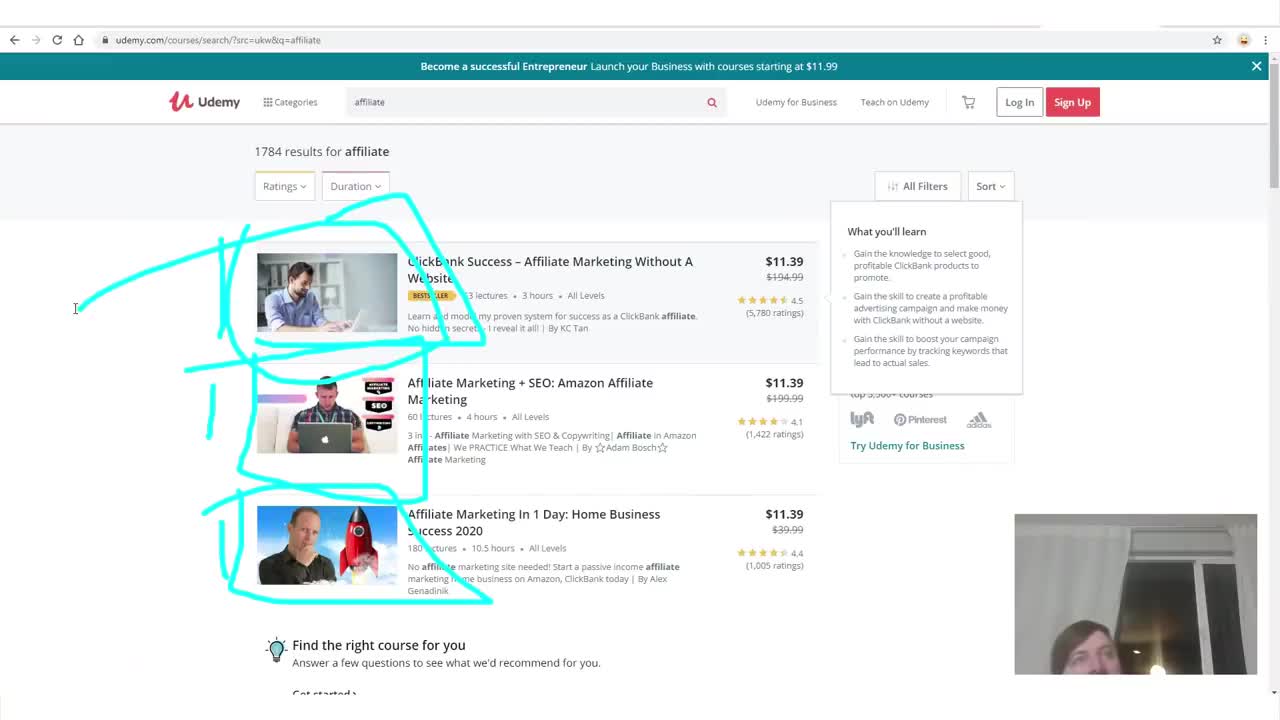Viewport: 1280px width, 720px height.
Task: Open the All Filters panel
Action: (917, 186)
